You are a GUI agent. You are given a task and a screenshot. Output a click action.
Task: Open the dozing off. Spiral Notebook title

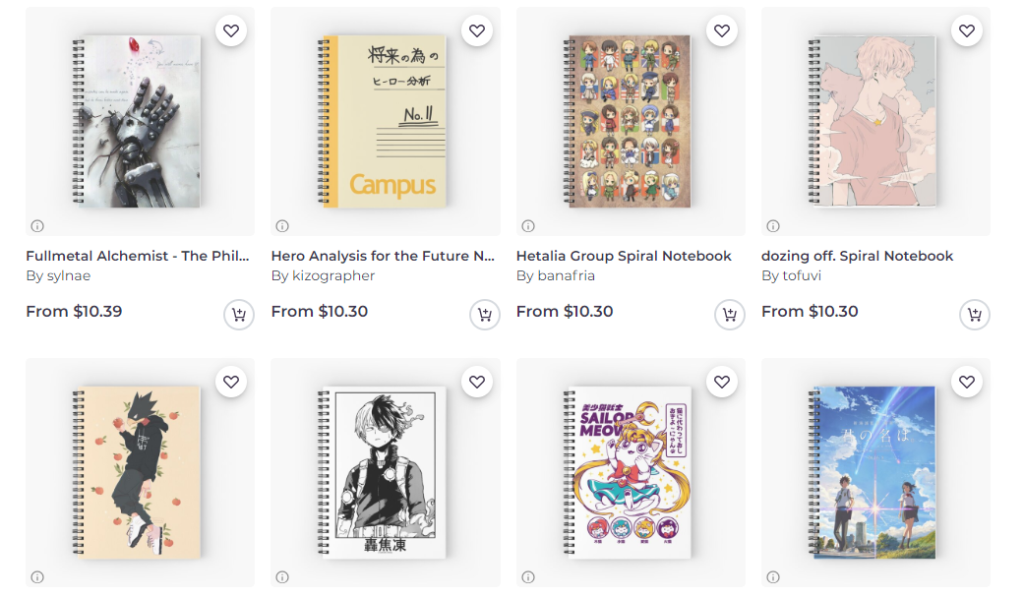(x=857, y=256)
